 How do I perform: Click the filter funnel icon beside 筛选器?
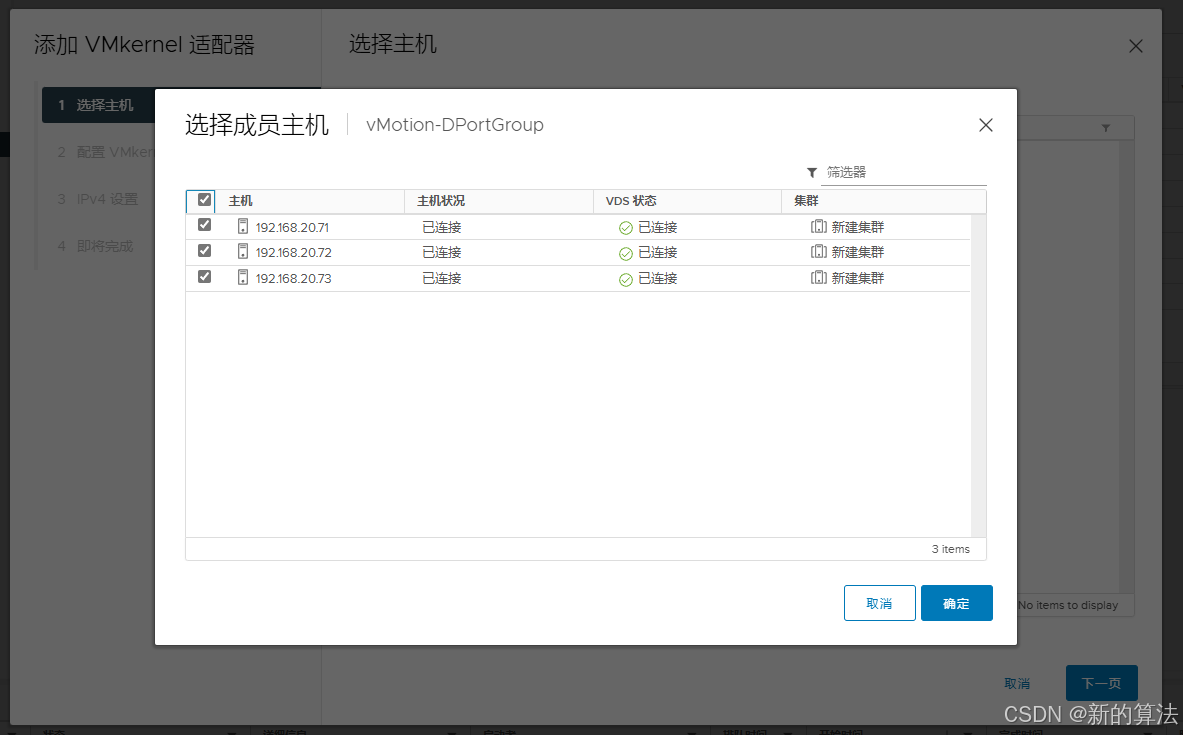(812, 173)
